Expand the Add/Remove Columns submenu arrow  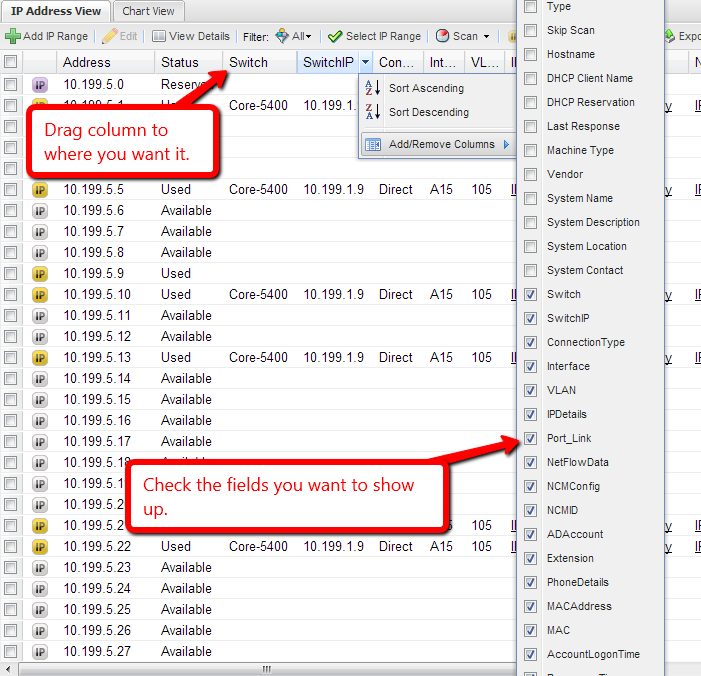(x=507, y=144)
